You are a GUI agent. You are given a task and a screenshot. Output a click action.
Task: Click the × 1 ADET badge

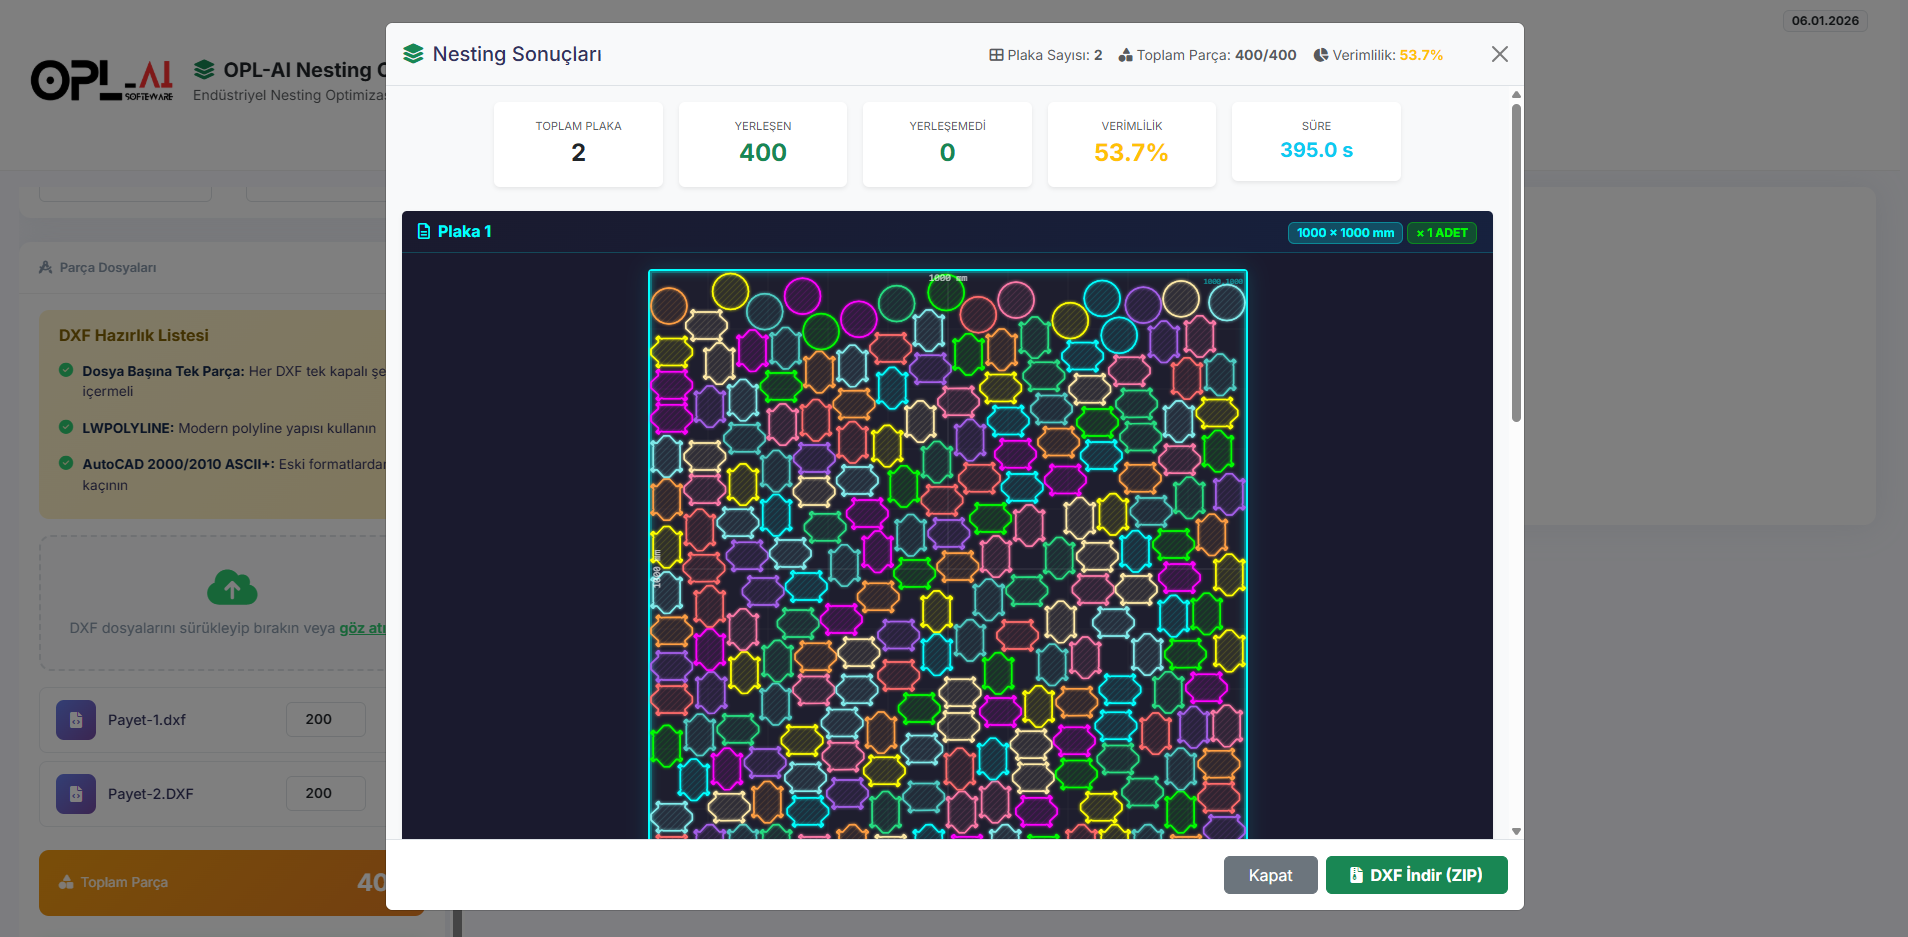(x=1442, y=233)
